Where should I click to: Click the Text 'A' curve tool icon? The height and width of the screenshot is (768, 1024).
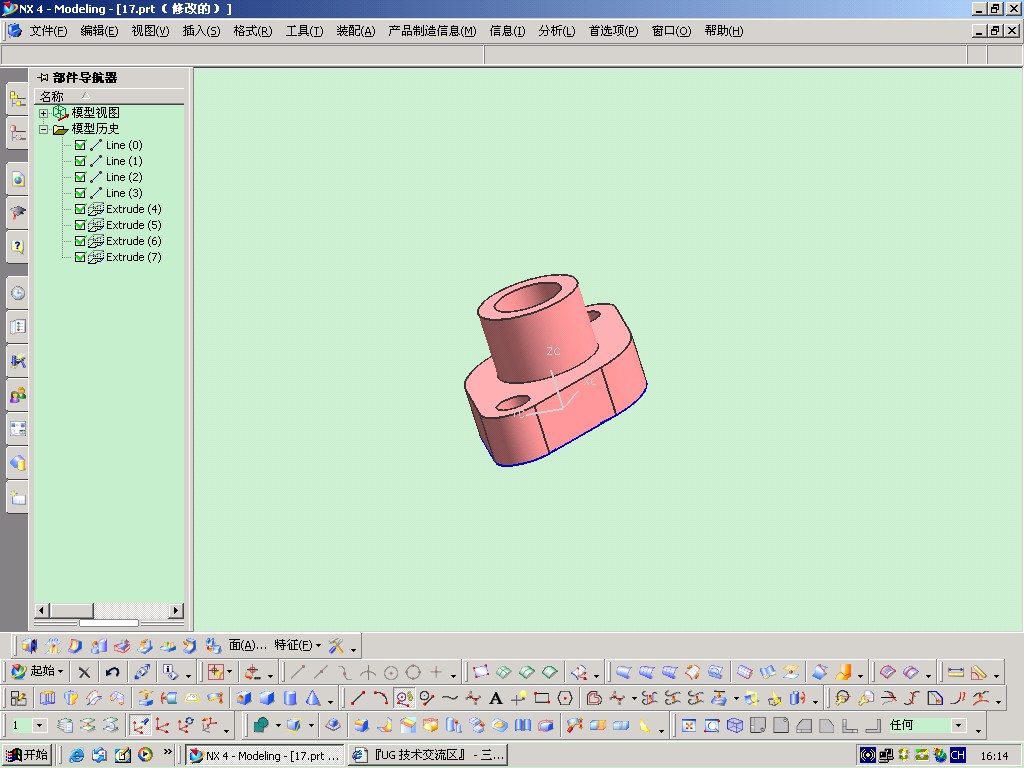(496, 698)
